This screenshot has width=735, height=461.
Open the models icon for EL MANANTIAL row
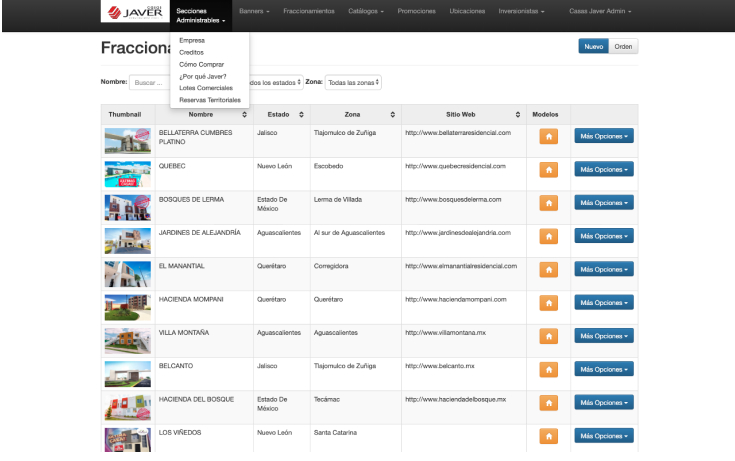click(x=548, y=270)
